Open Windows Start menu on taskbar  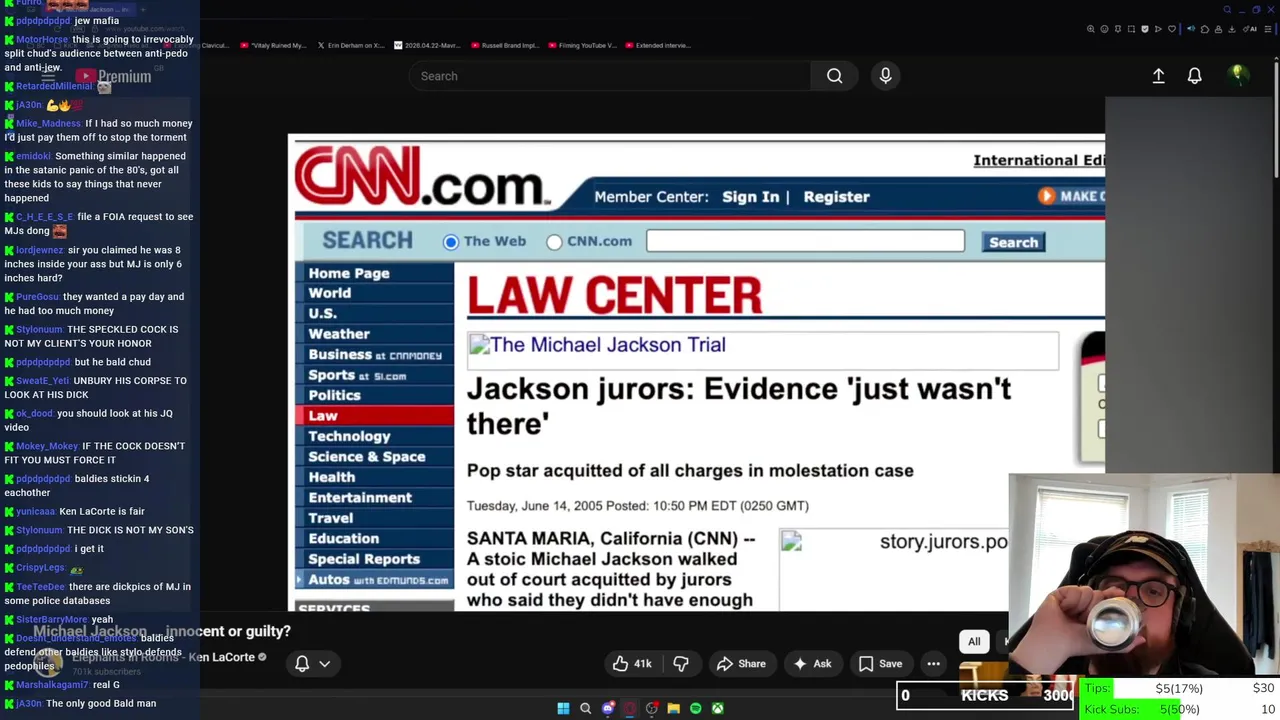click(x=563, y=708)
